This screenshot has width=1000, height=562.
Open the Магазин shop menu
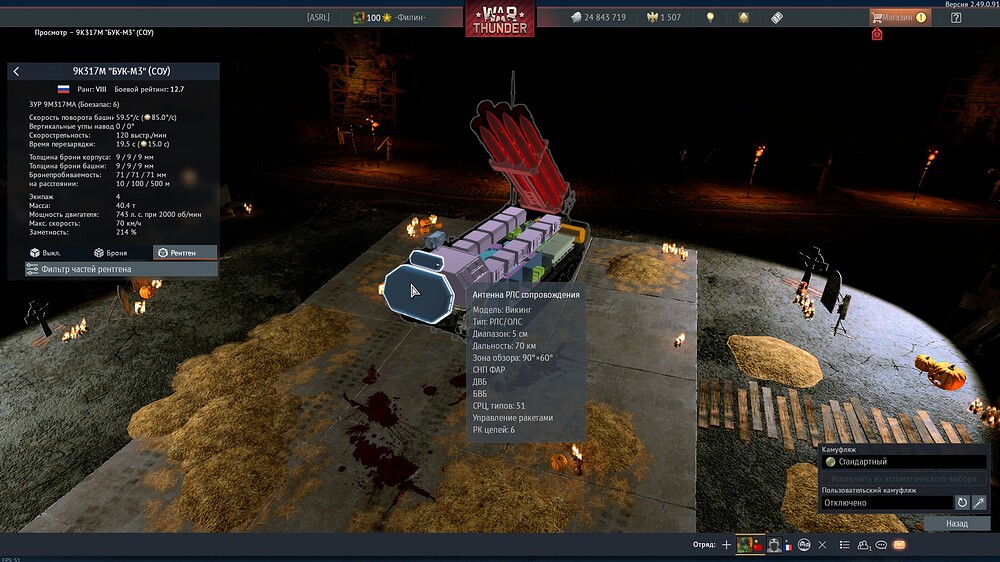tap(899, 17)
